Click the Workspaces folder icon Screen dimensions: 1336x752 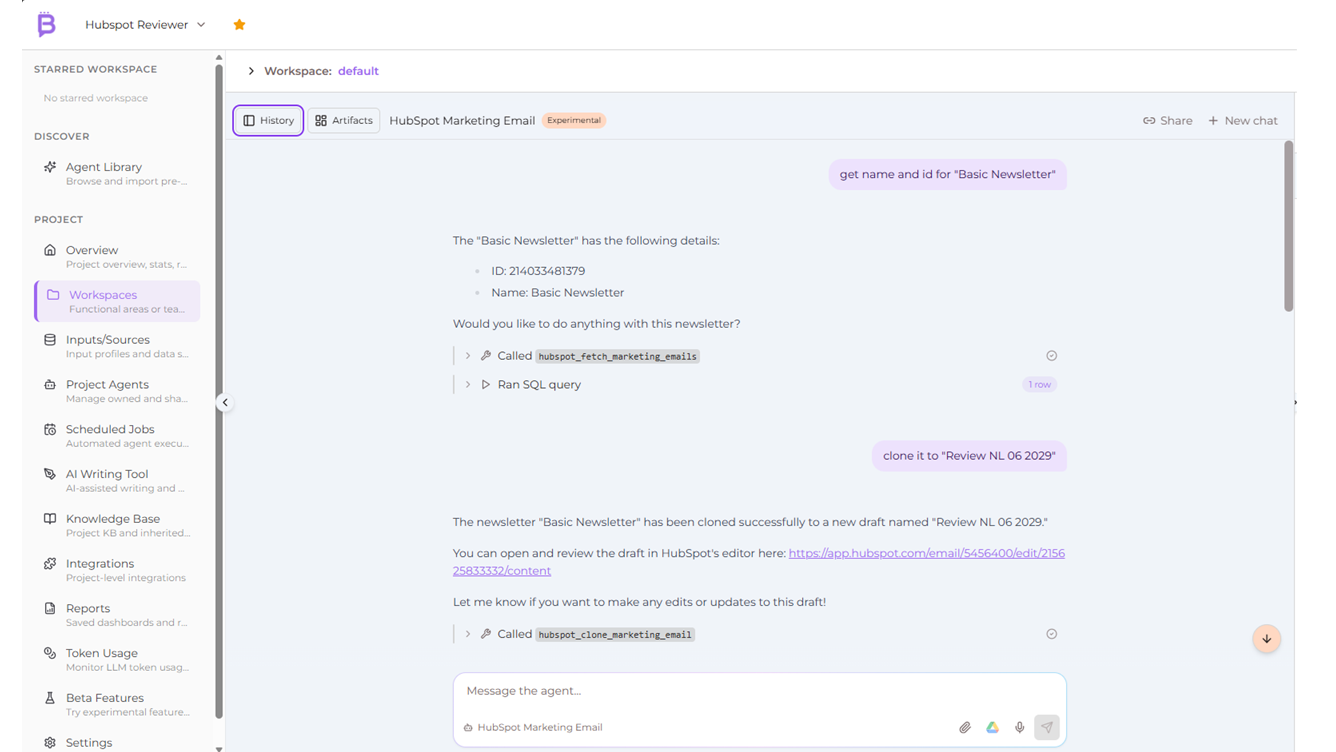tap(53, 295)
